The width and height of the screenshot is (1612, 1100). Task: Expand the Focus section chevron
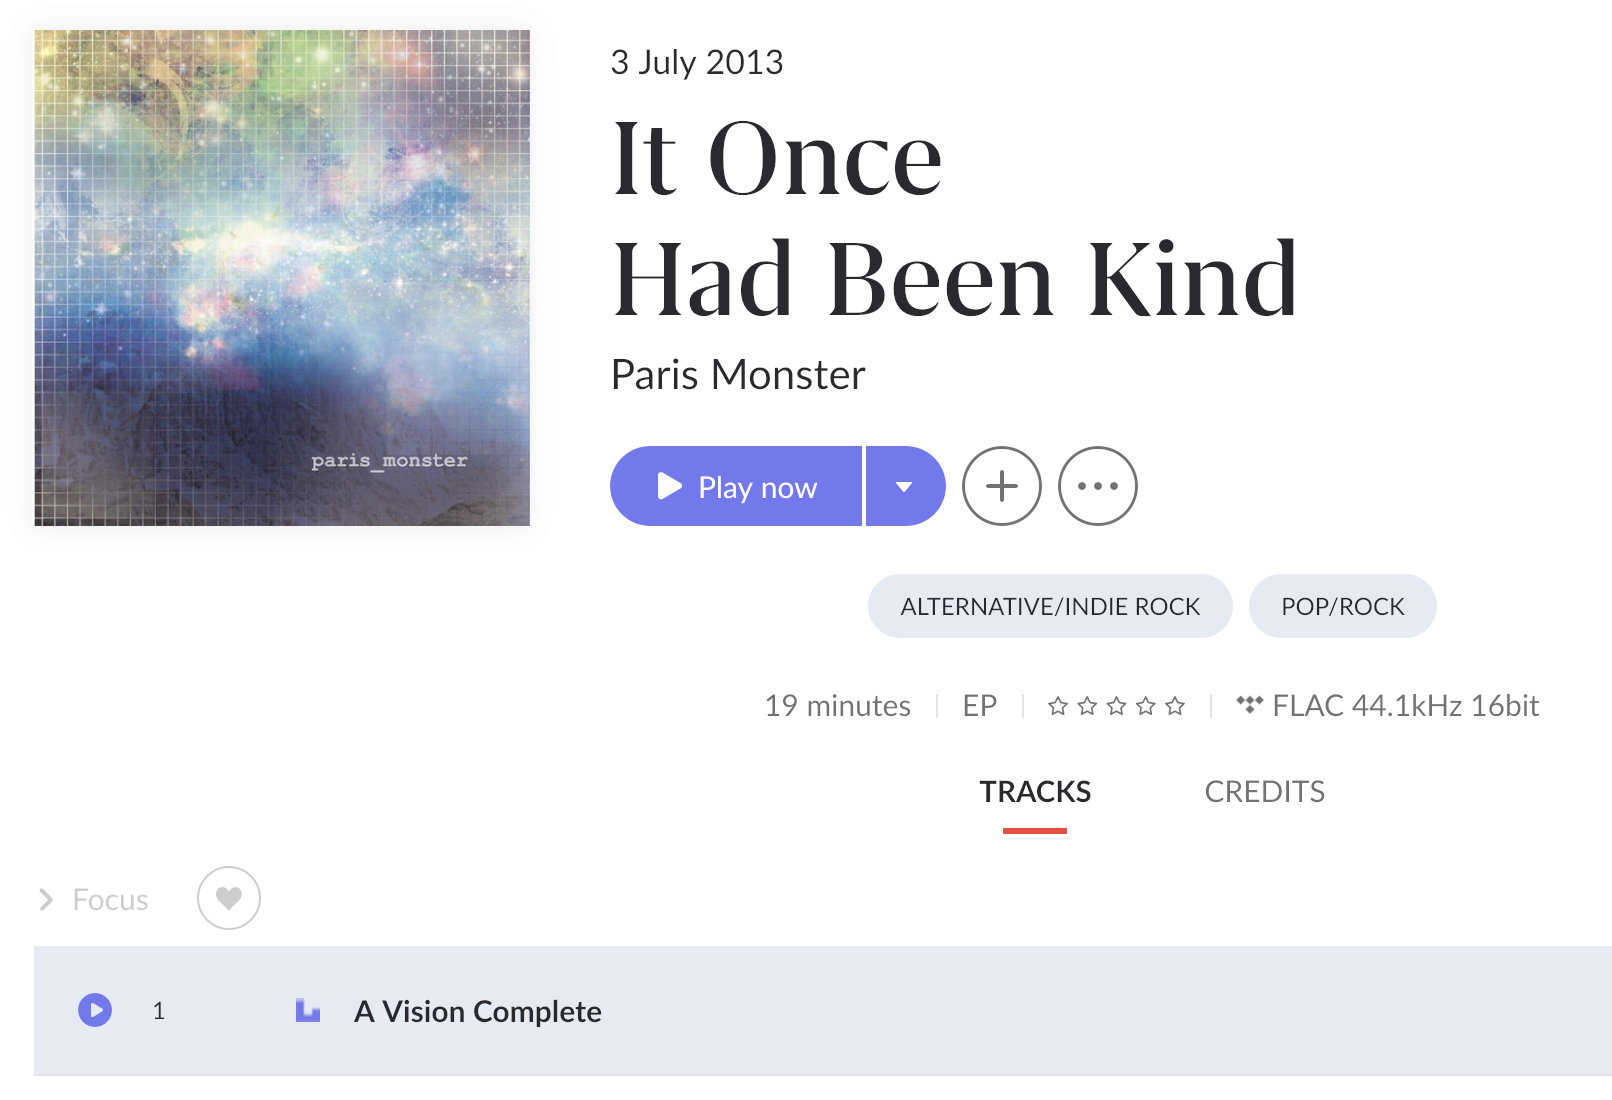46,900
